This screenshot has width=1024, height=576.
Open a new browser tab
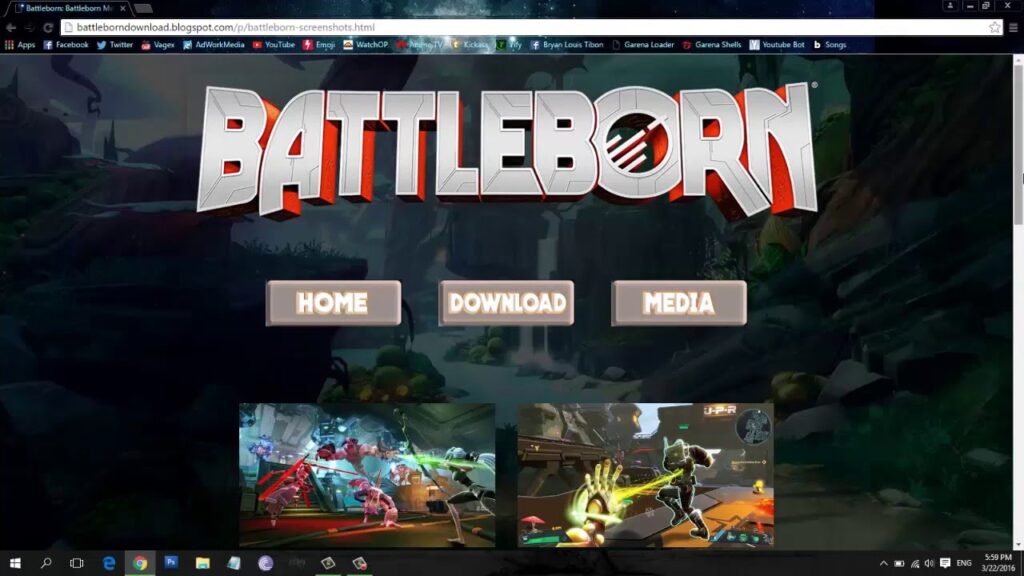[x=144, y=8]
